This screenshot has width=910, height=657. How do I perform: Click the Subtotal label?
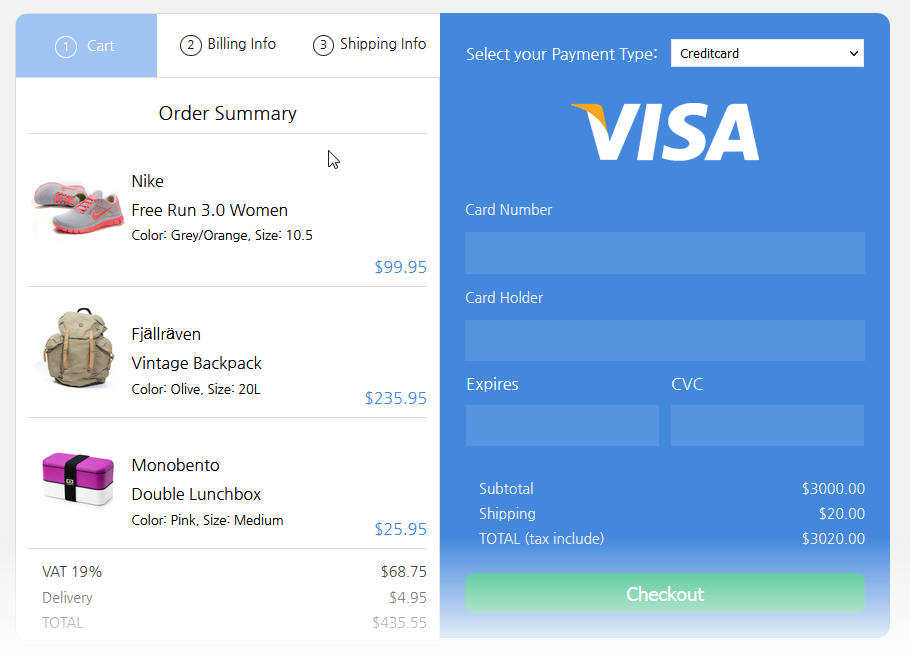point(506,489)
